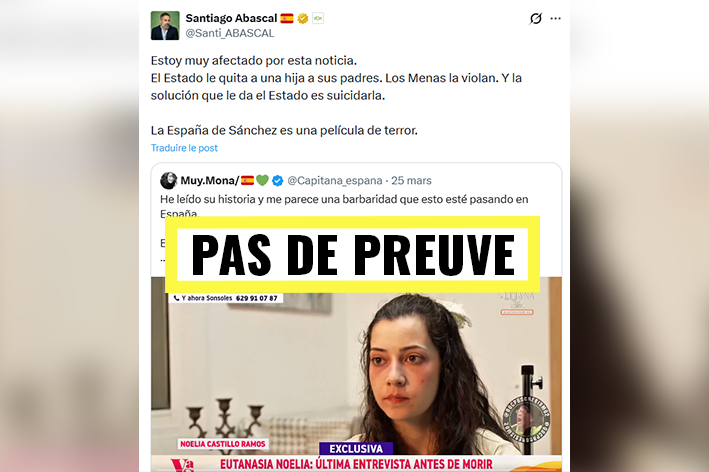The width and height of the screenshot is (709, 472).
Task: Click the gold verified badge next to Abascal
Action: 303,19
